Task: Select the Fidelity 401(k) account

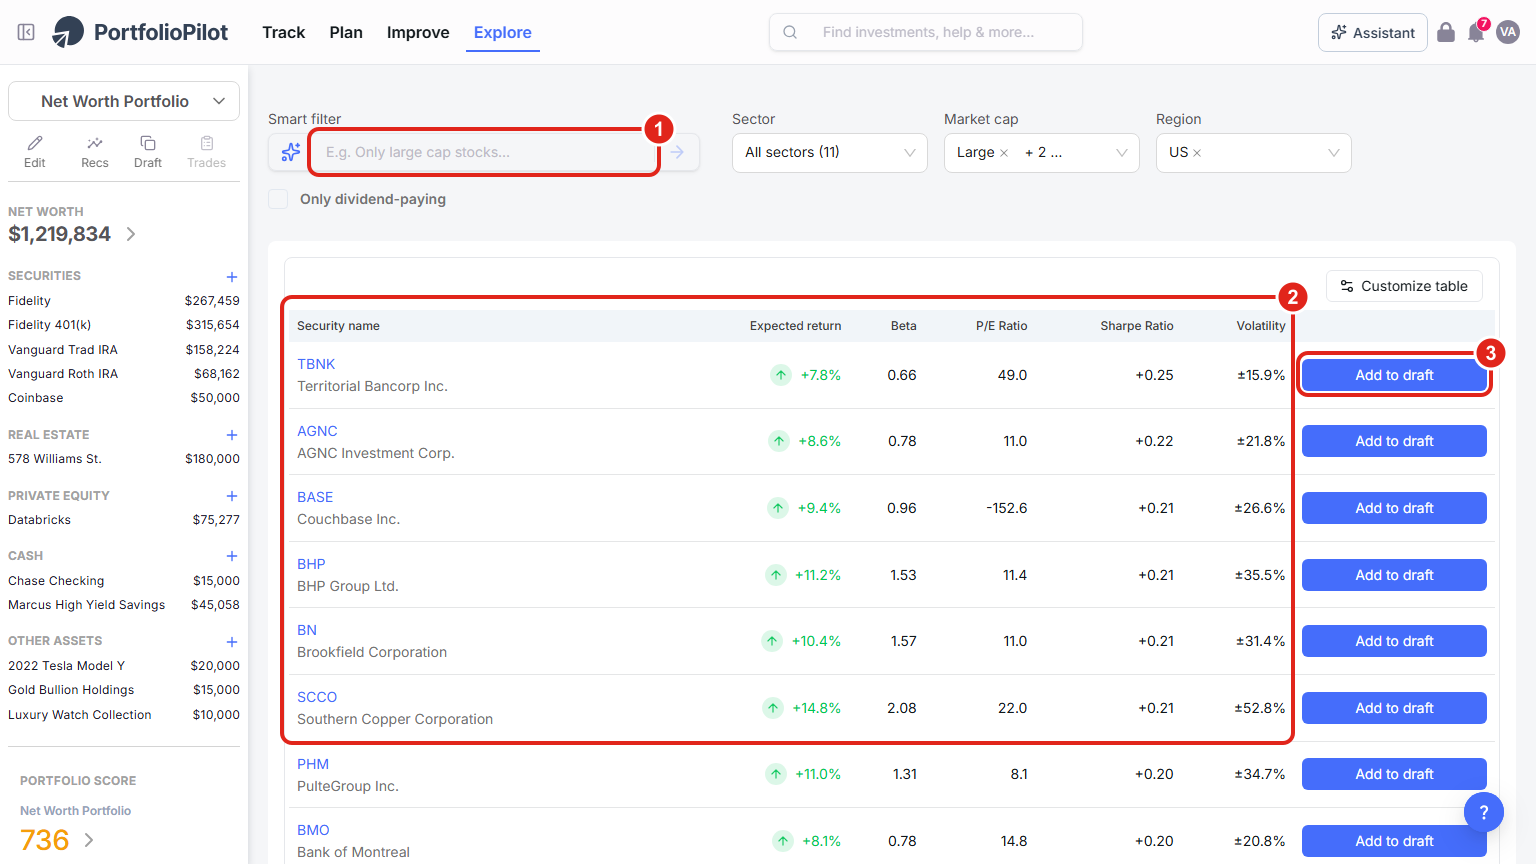Action: tap(124, 325)
